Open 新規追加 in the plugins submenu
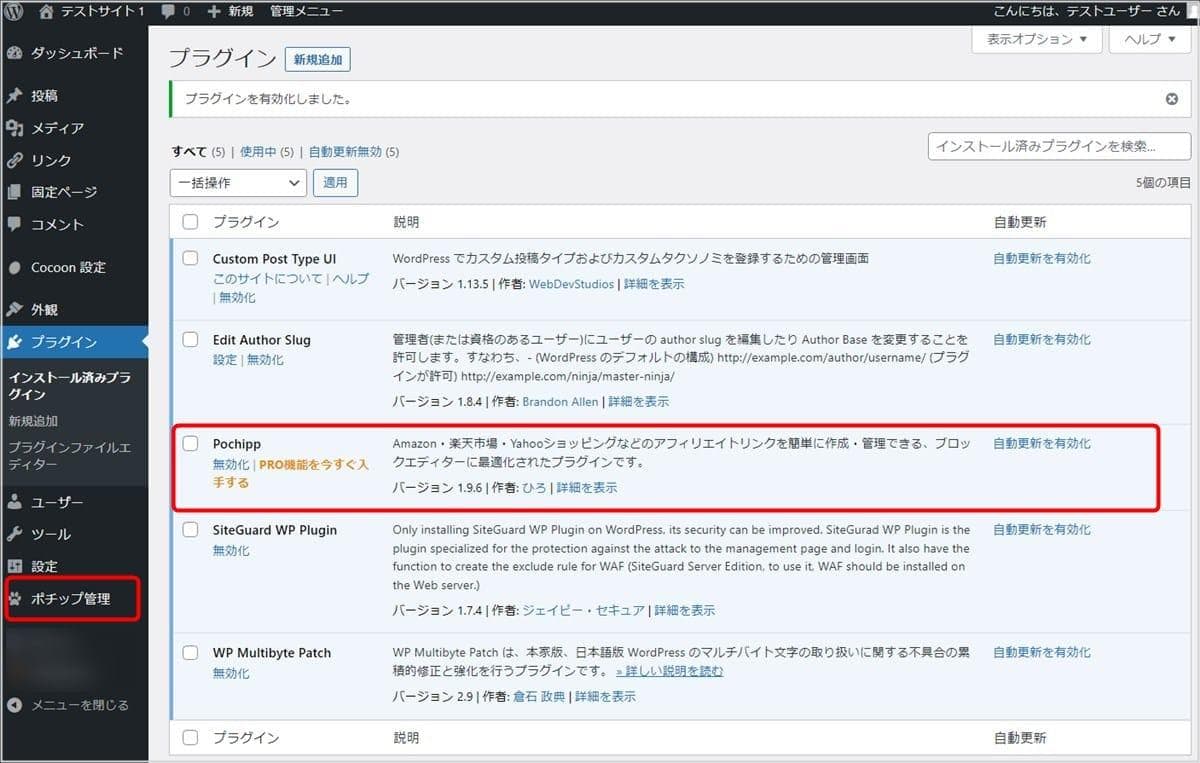This screenshot has width=1200, height=763. 33,421
